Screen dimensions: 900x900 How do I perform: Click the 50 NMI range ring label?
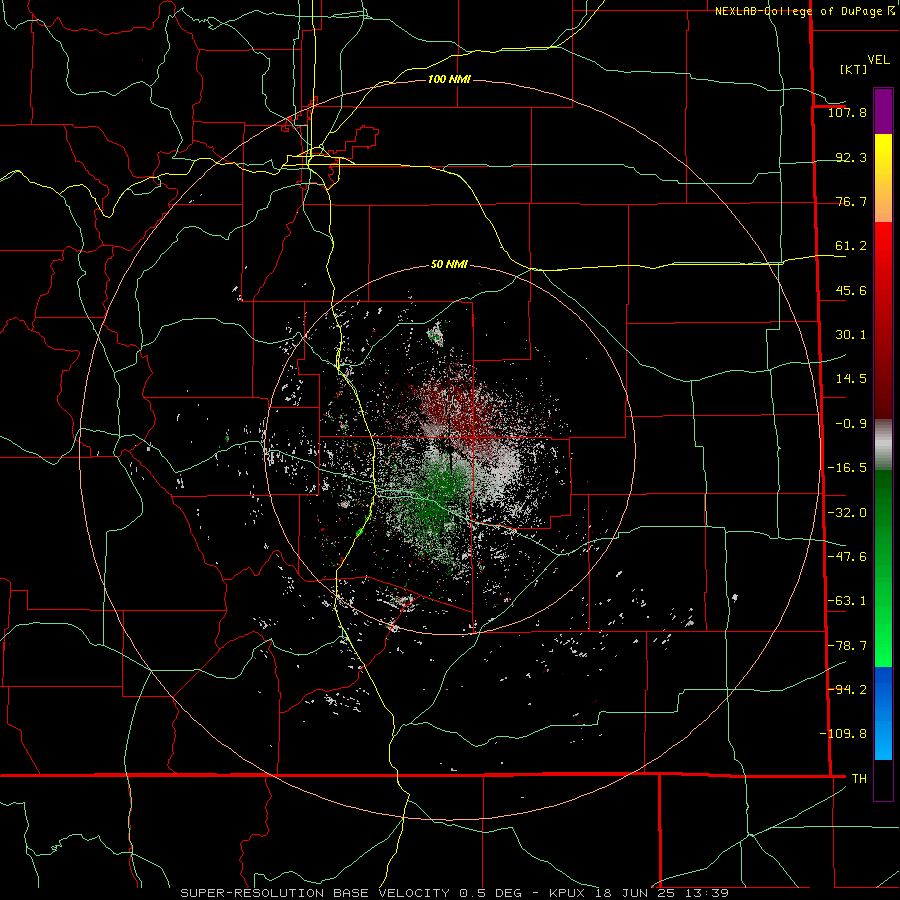pos(449,264)
